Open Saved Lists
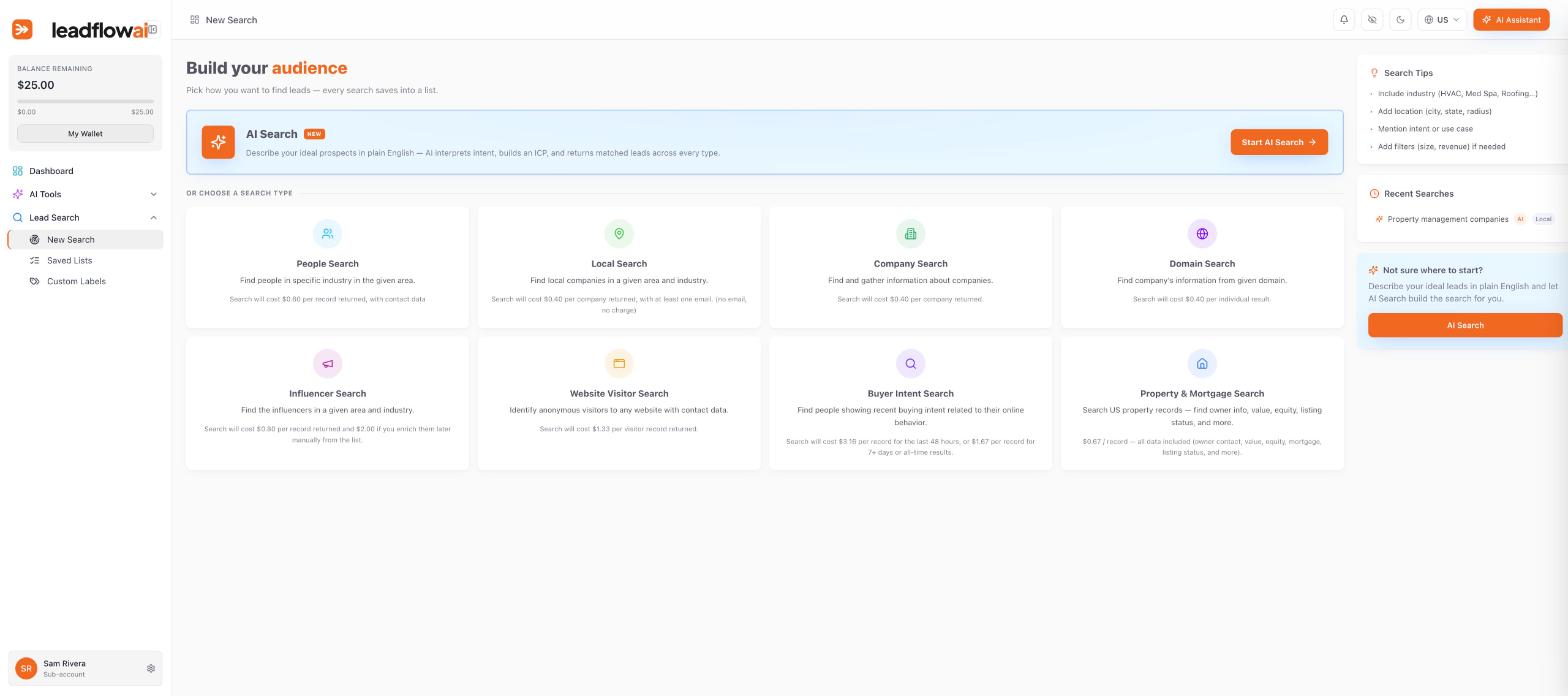This screenshot has width=1568, height=696. pyautogui.click(x=69, y=260)
